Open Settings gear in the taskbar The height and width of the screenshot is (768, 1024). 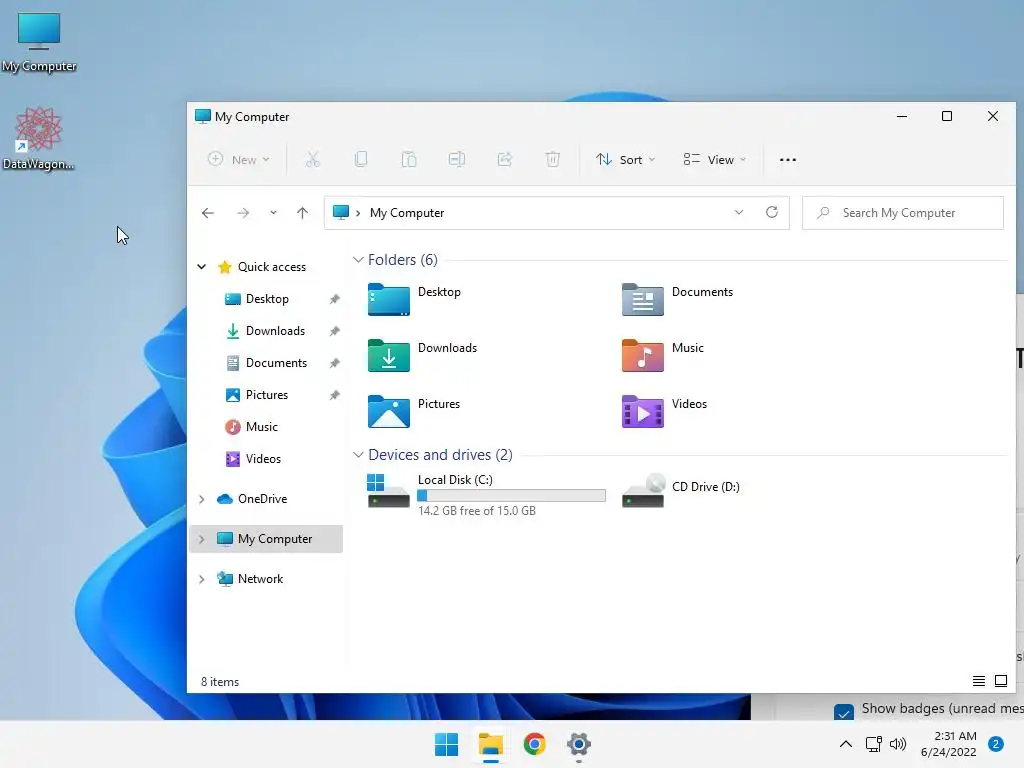coord(579,744)
